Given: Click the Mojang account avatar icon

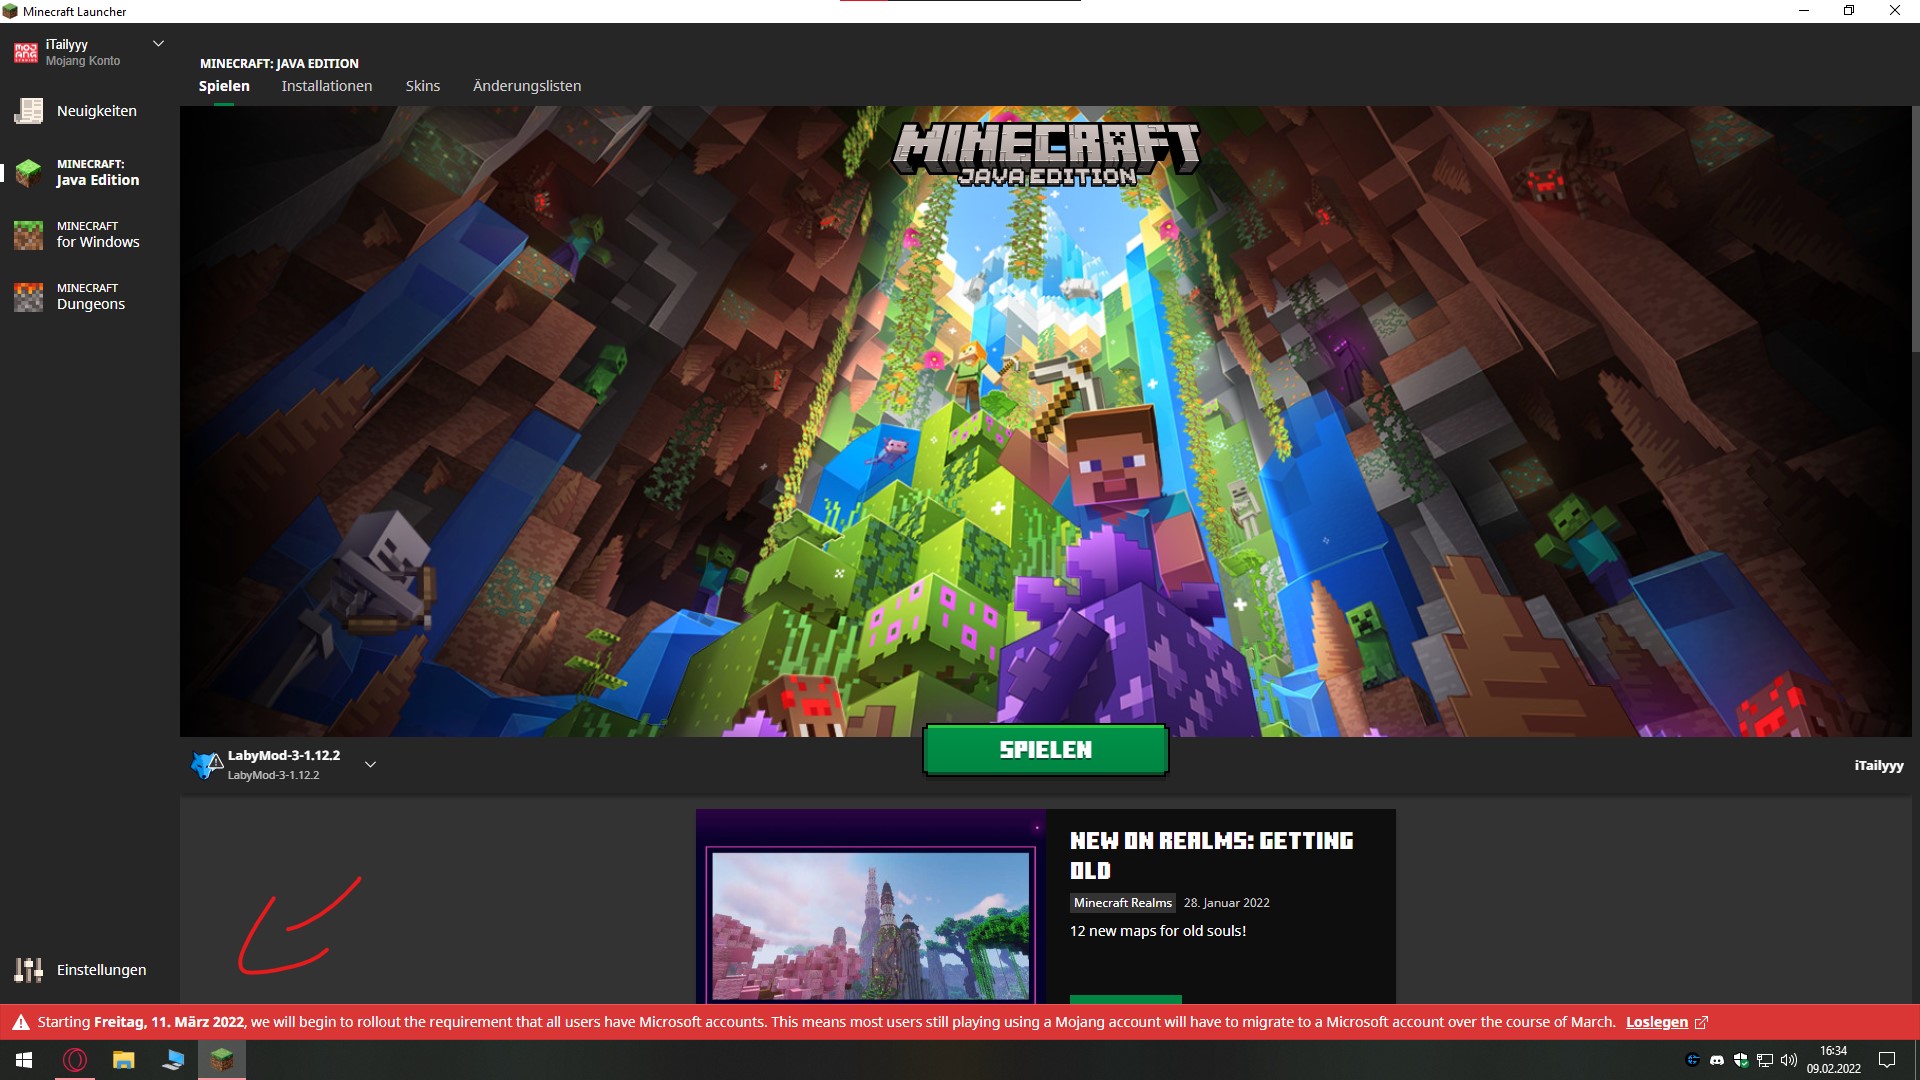Looking at the screenshot, I should pos(26,53).
